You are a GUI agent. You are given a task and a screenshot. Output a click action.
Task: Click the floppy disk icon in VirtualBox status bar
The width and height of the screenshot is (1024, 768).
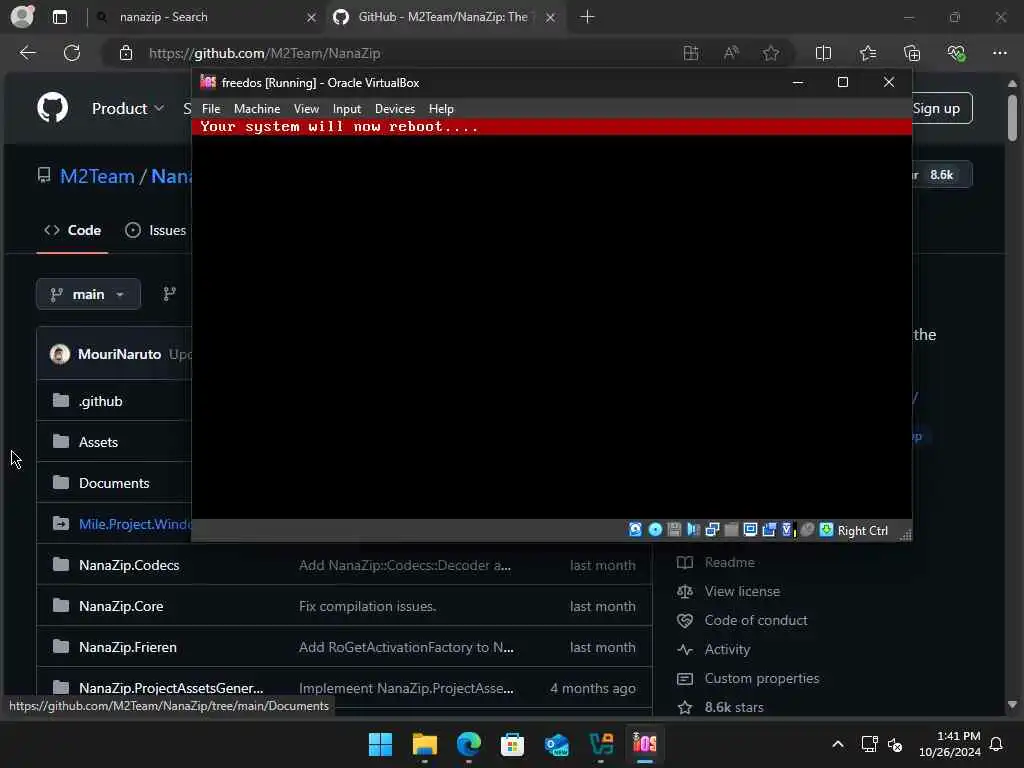[x=674, y=530]
